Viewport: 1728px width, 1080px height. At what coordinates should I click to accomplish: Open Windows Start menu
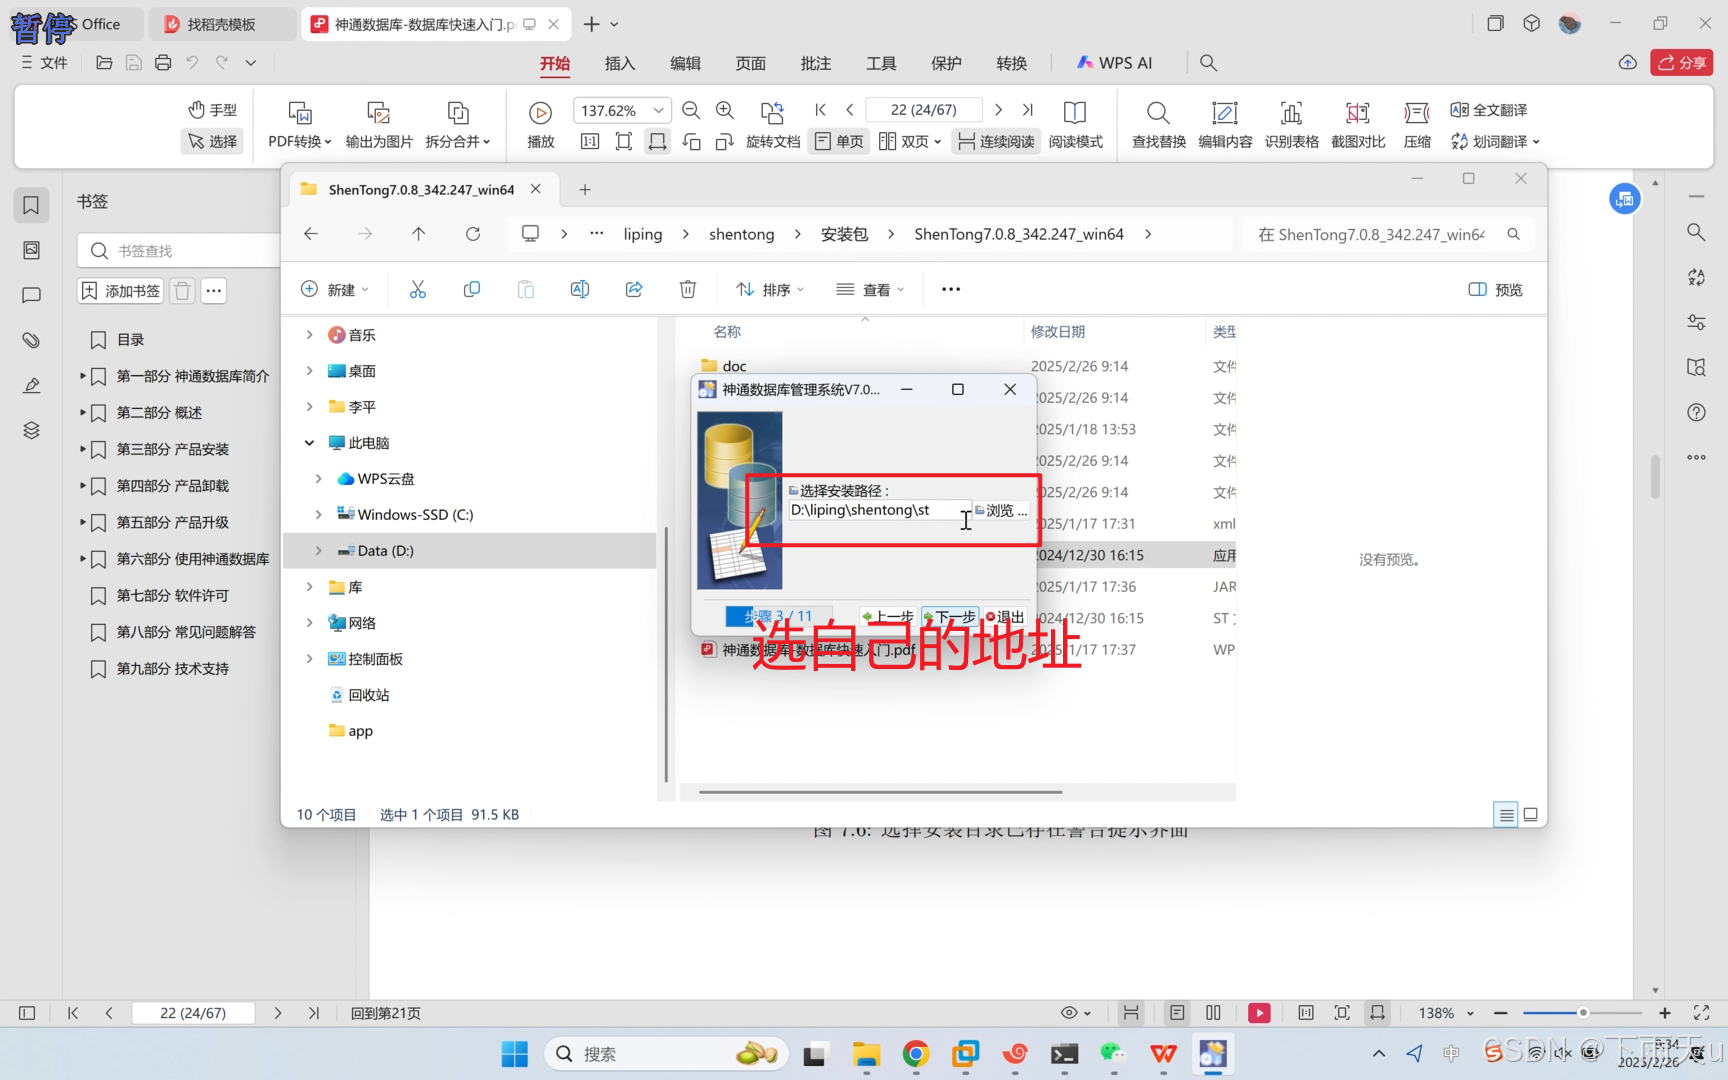pos(514,1054)
